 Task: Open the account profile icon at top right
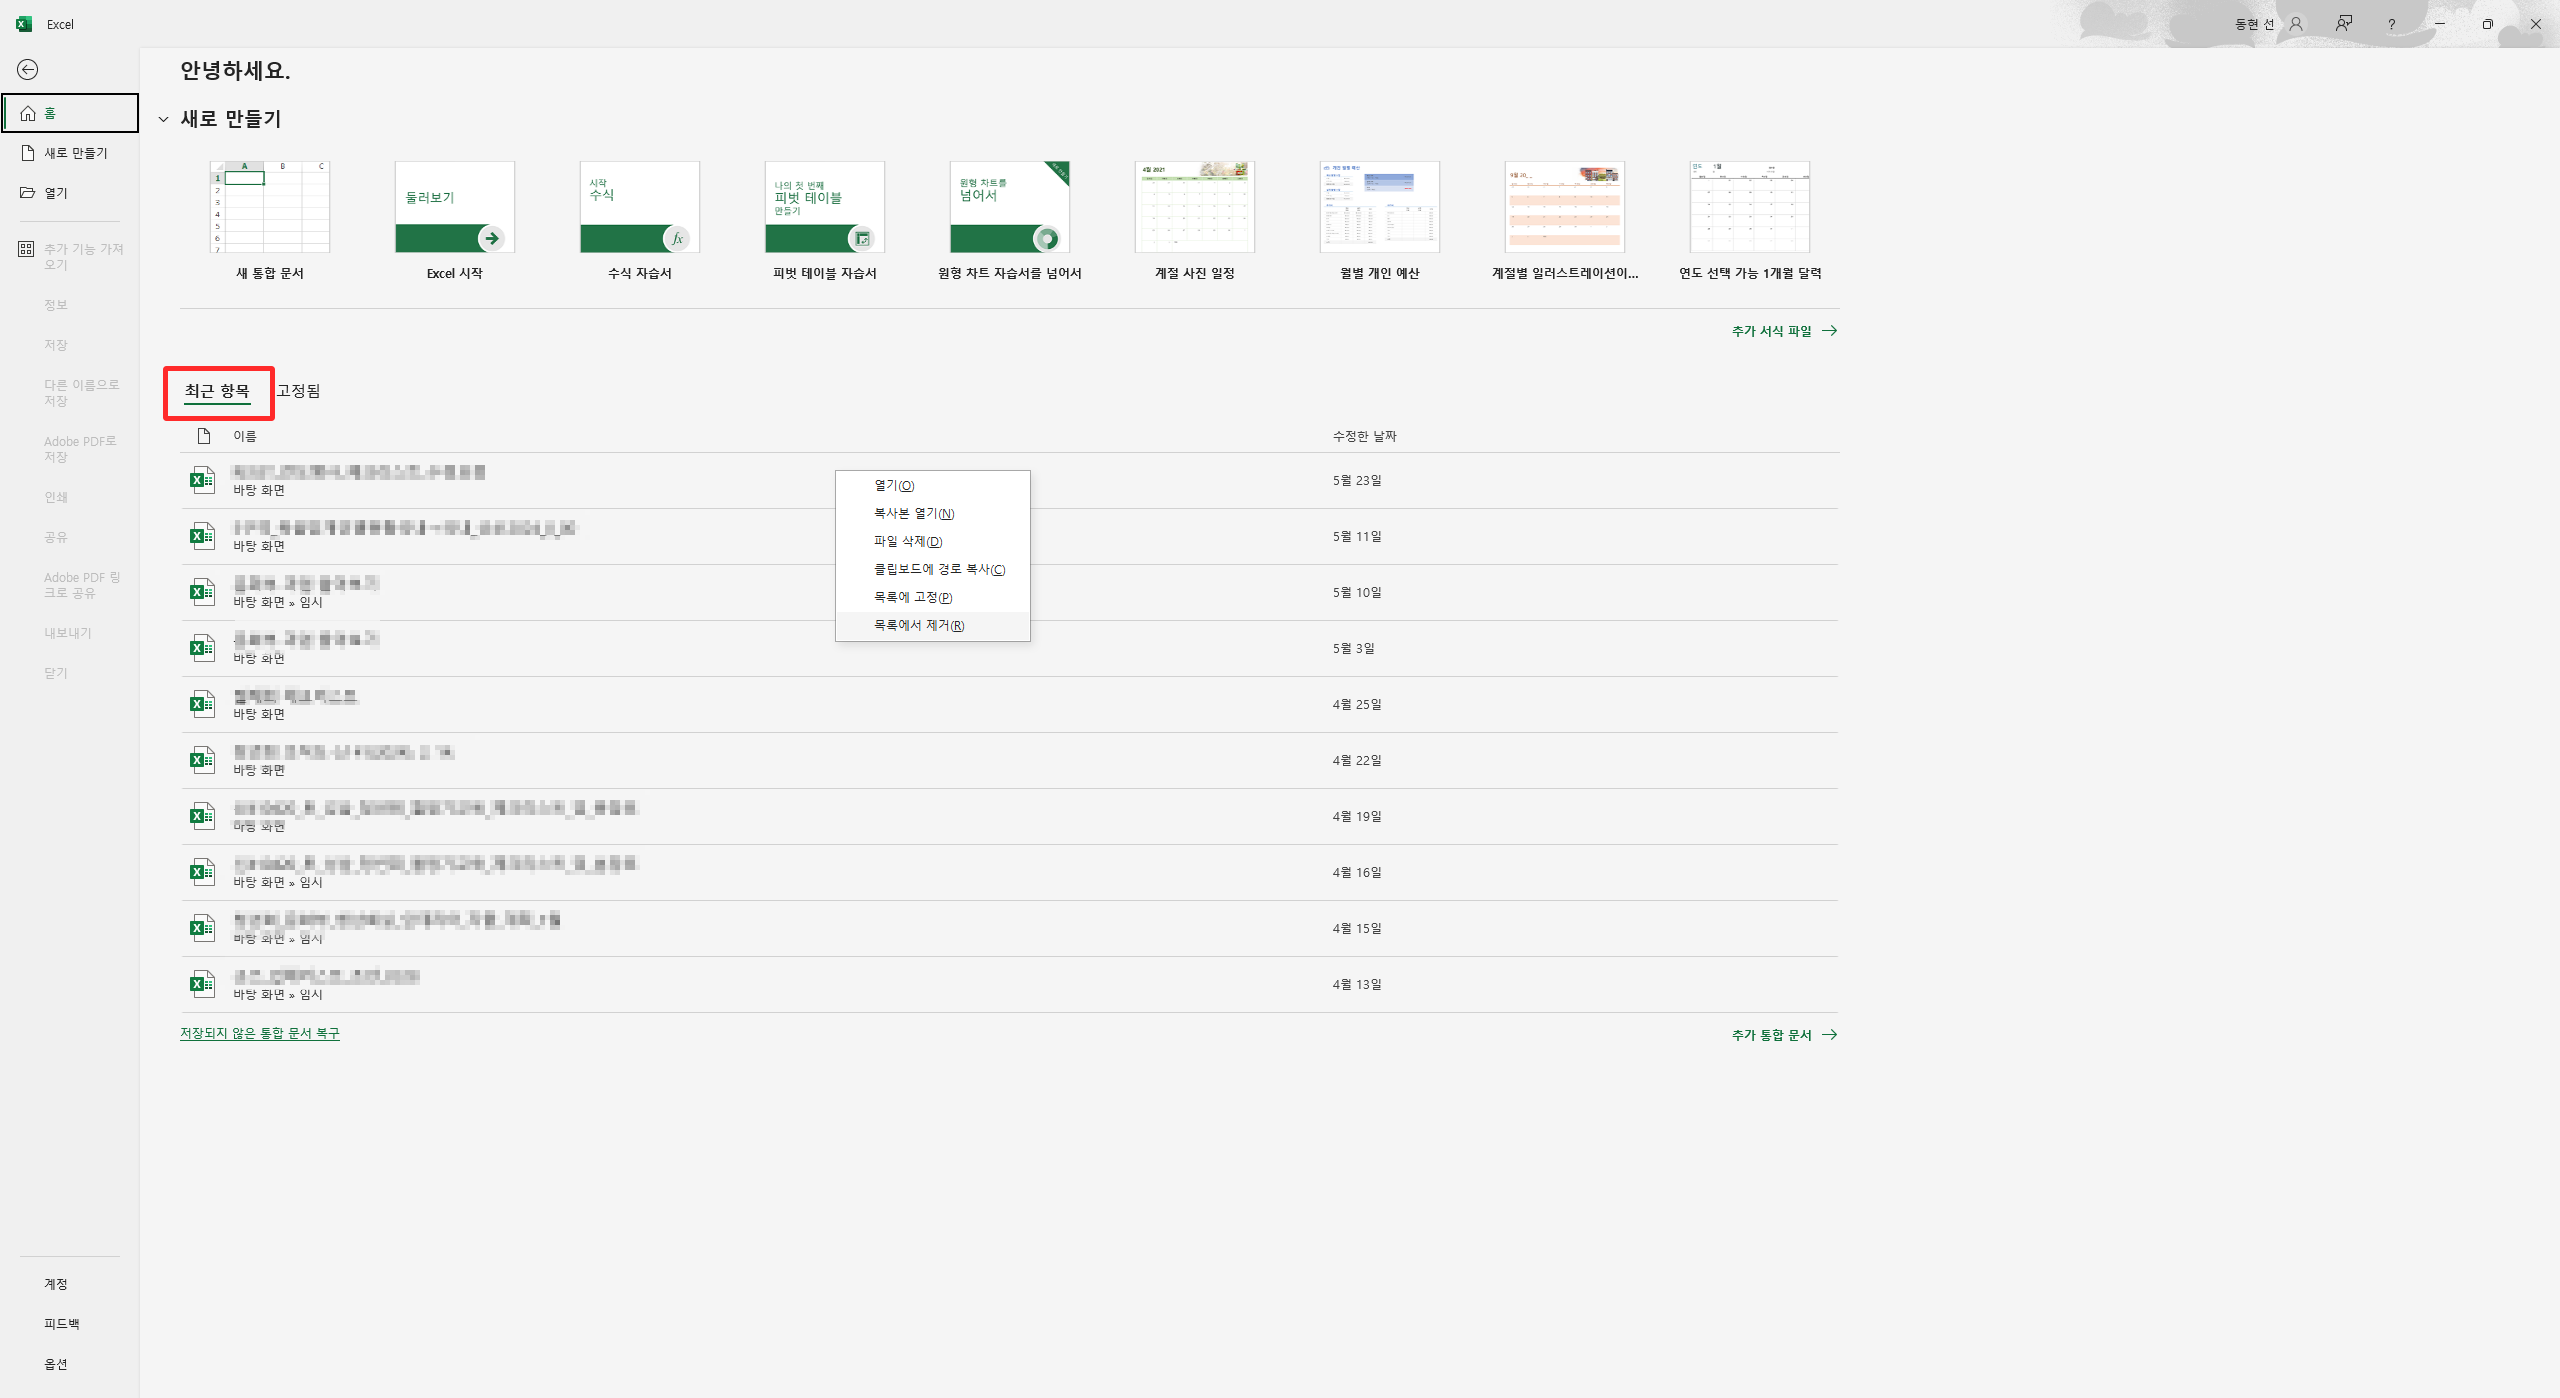click(2296, 24)
